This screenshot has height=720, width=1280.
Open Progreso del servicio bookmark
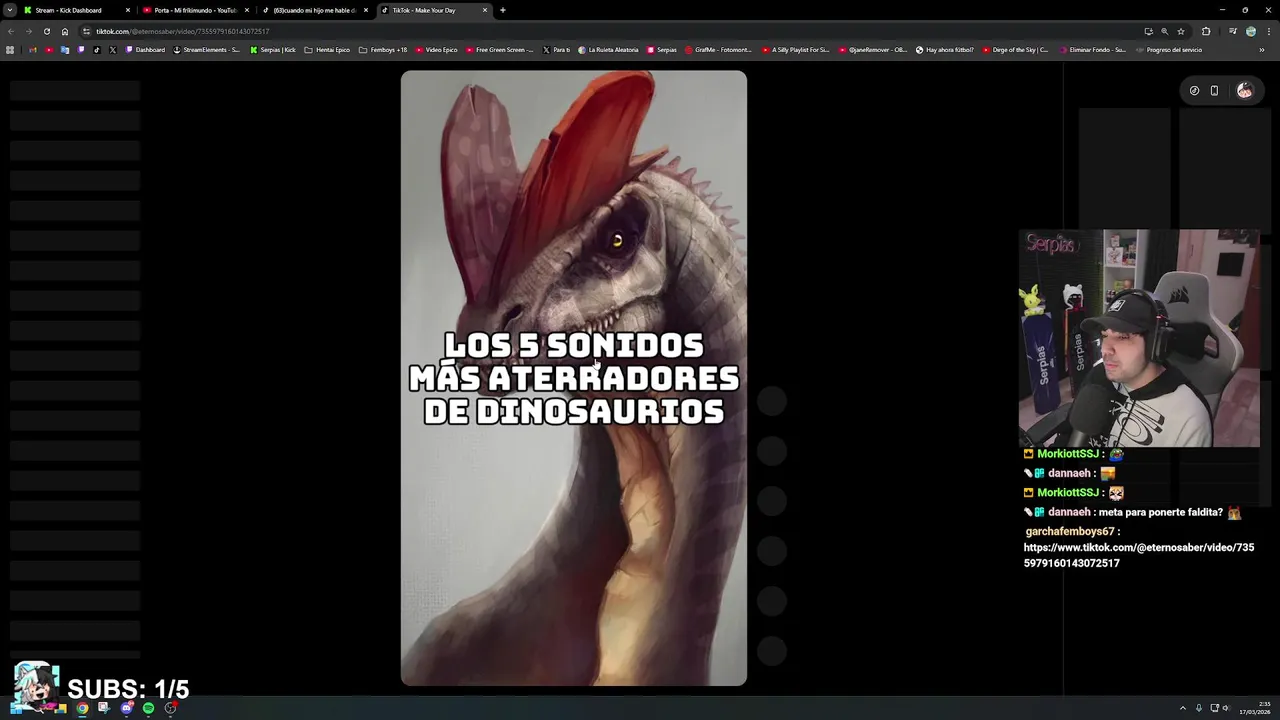click(x=1169, y=50)
